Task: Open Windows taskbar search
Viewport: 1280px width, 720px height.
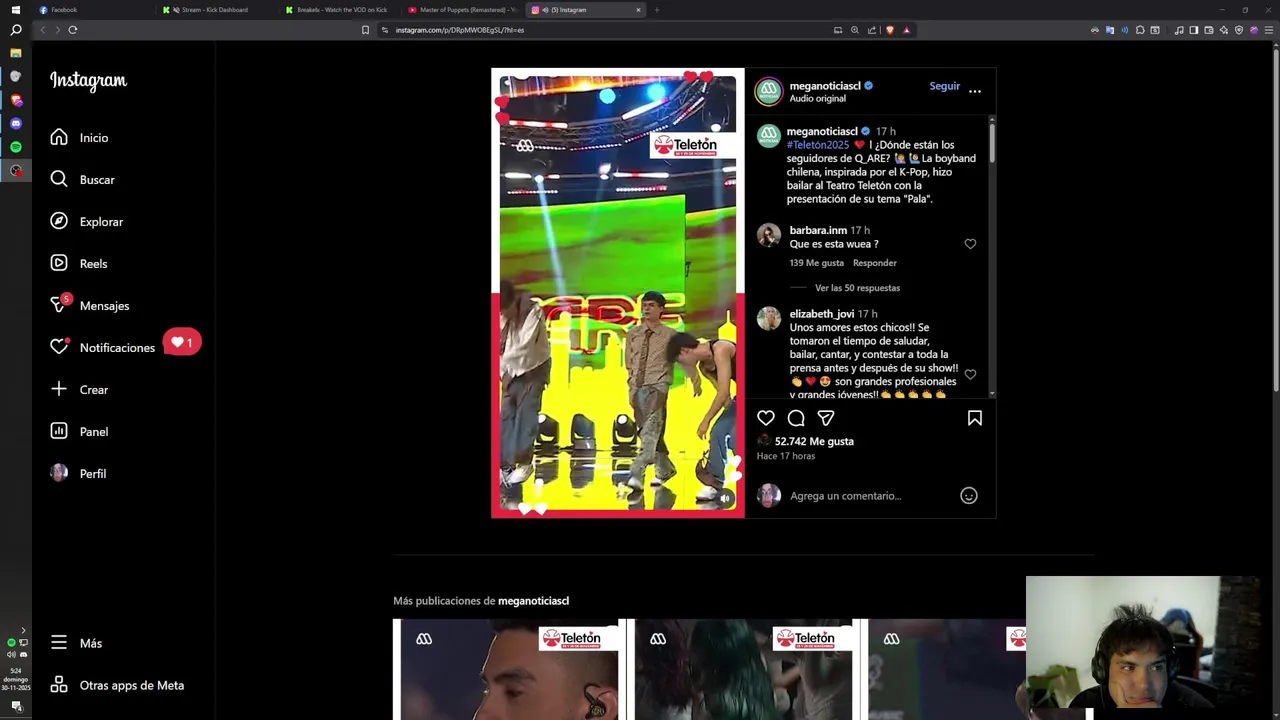Action: tap(15, 30)
